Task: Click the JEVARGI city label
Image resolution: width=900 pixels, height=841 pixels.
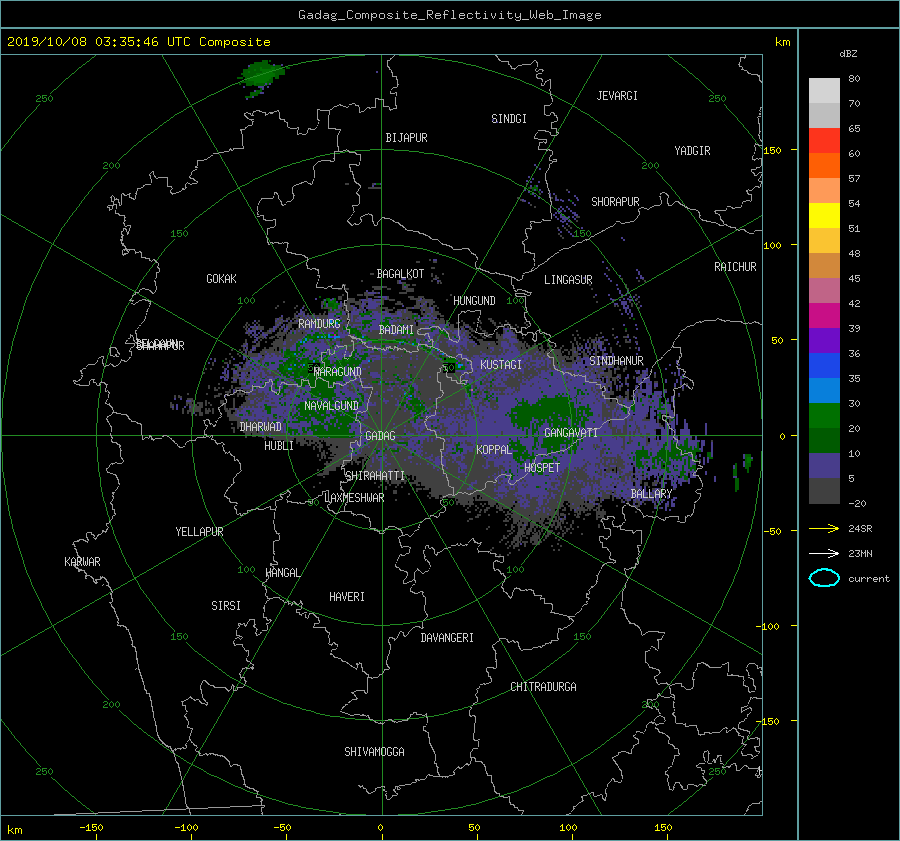Action: tap(617, 96)
